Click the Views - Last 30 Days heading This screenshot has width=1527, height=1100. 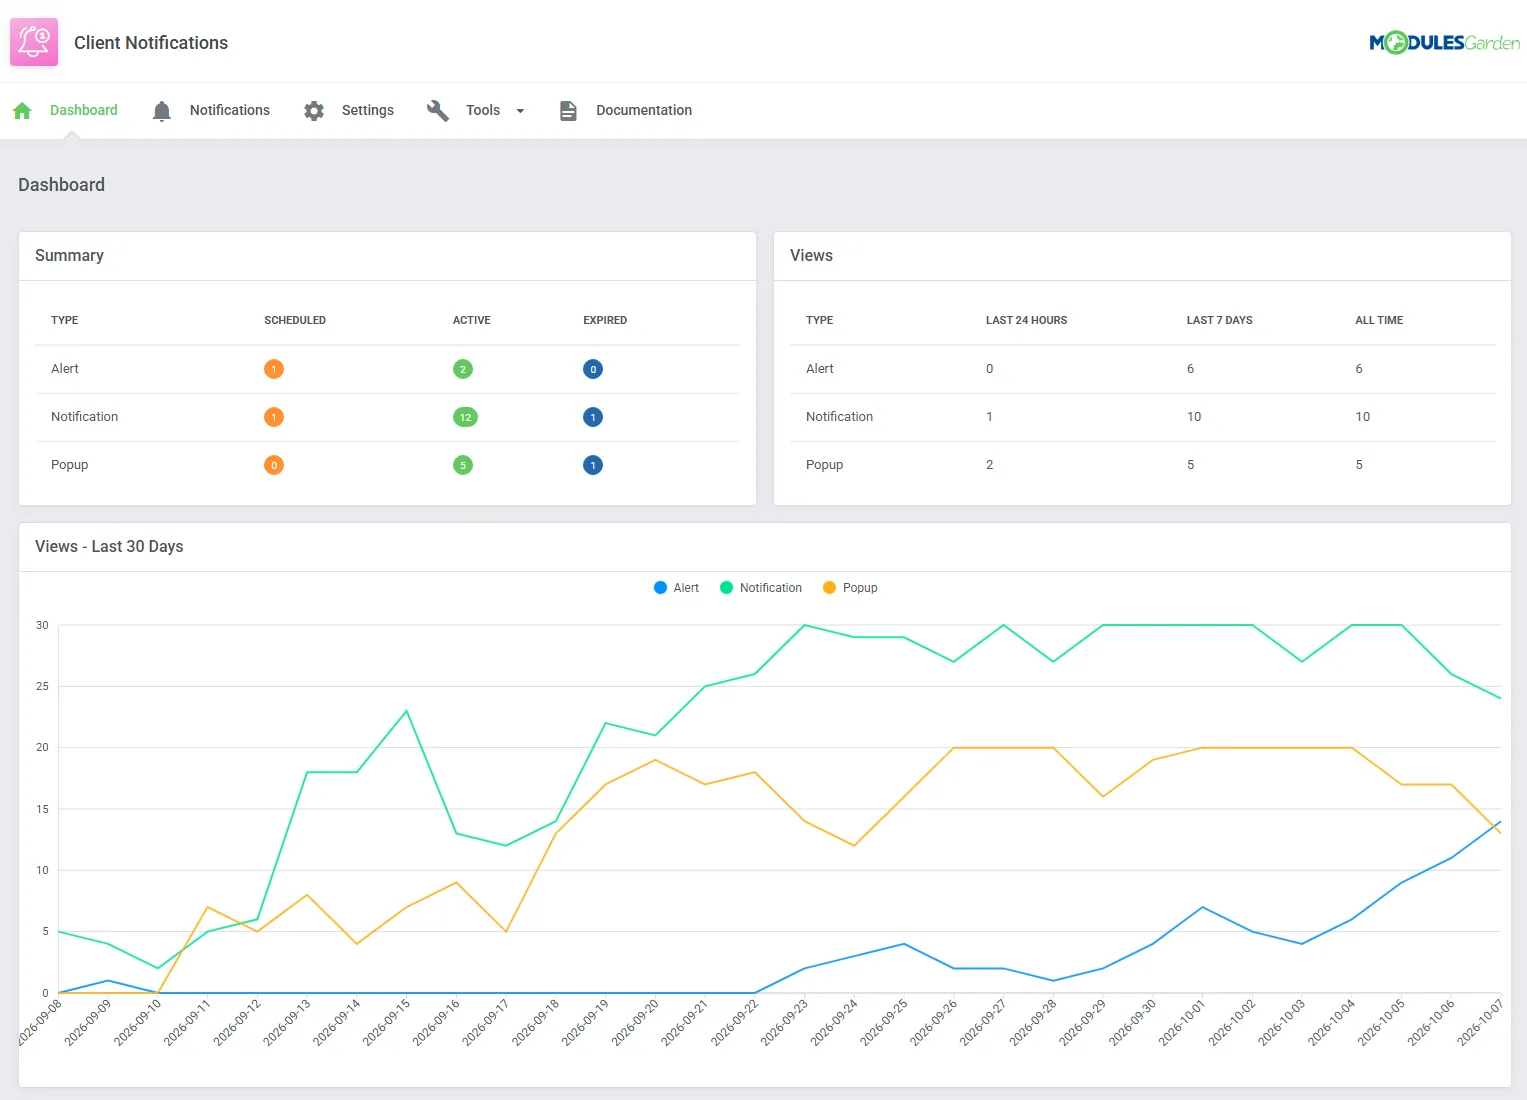(109, 547)
